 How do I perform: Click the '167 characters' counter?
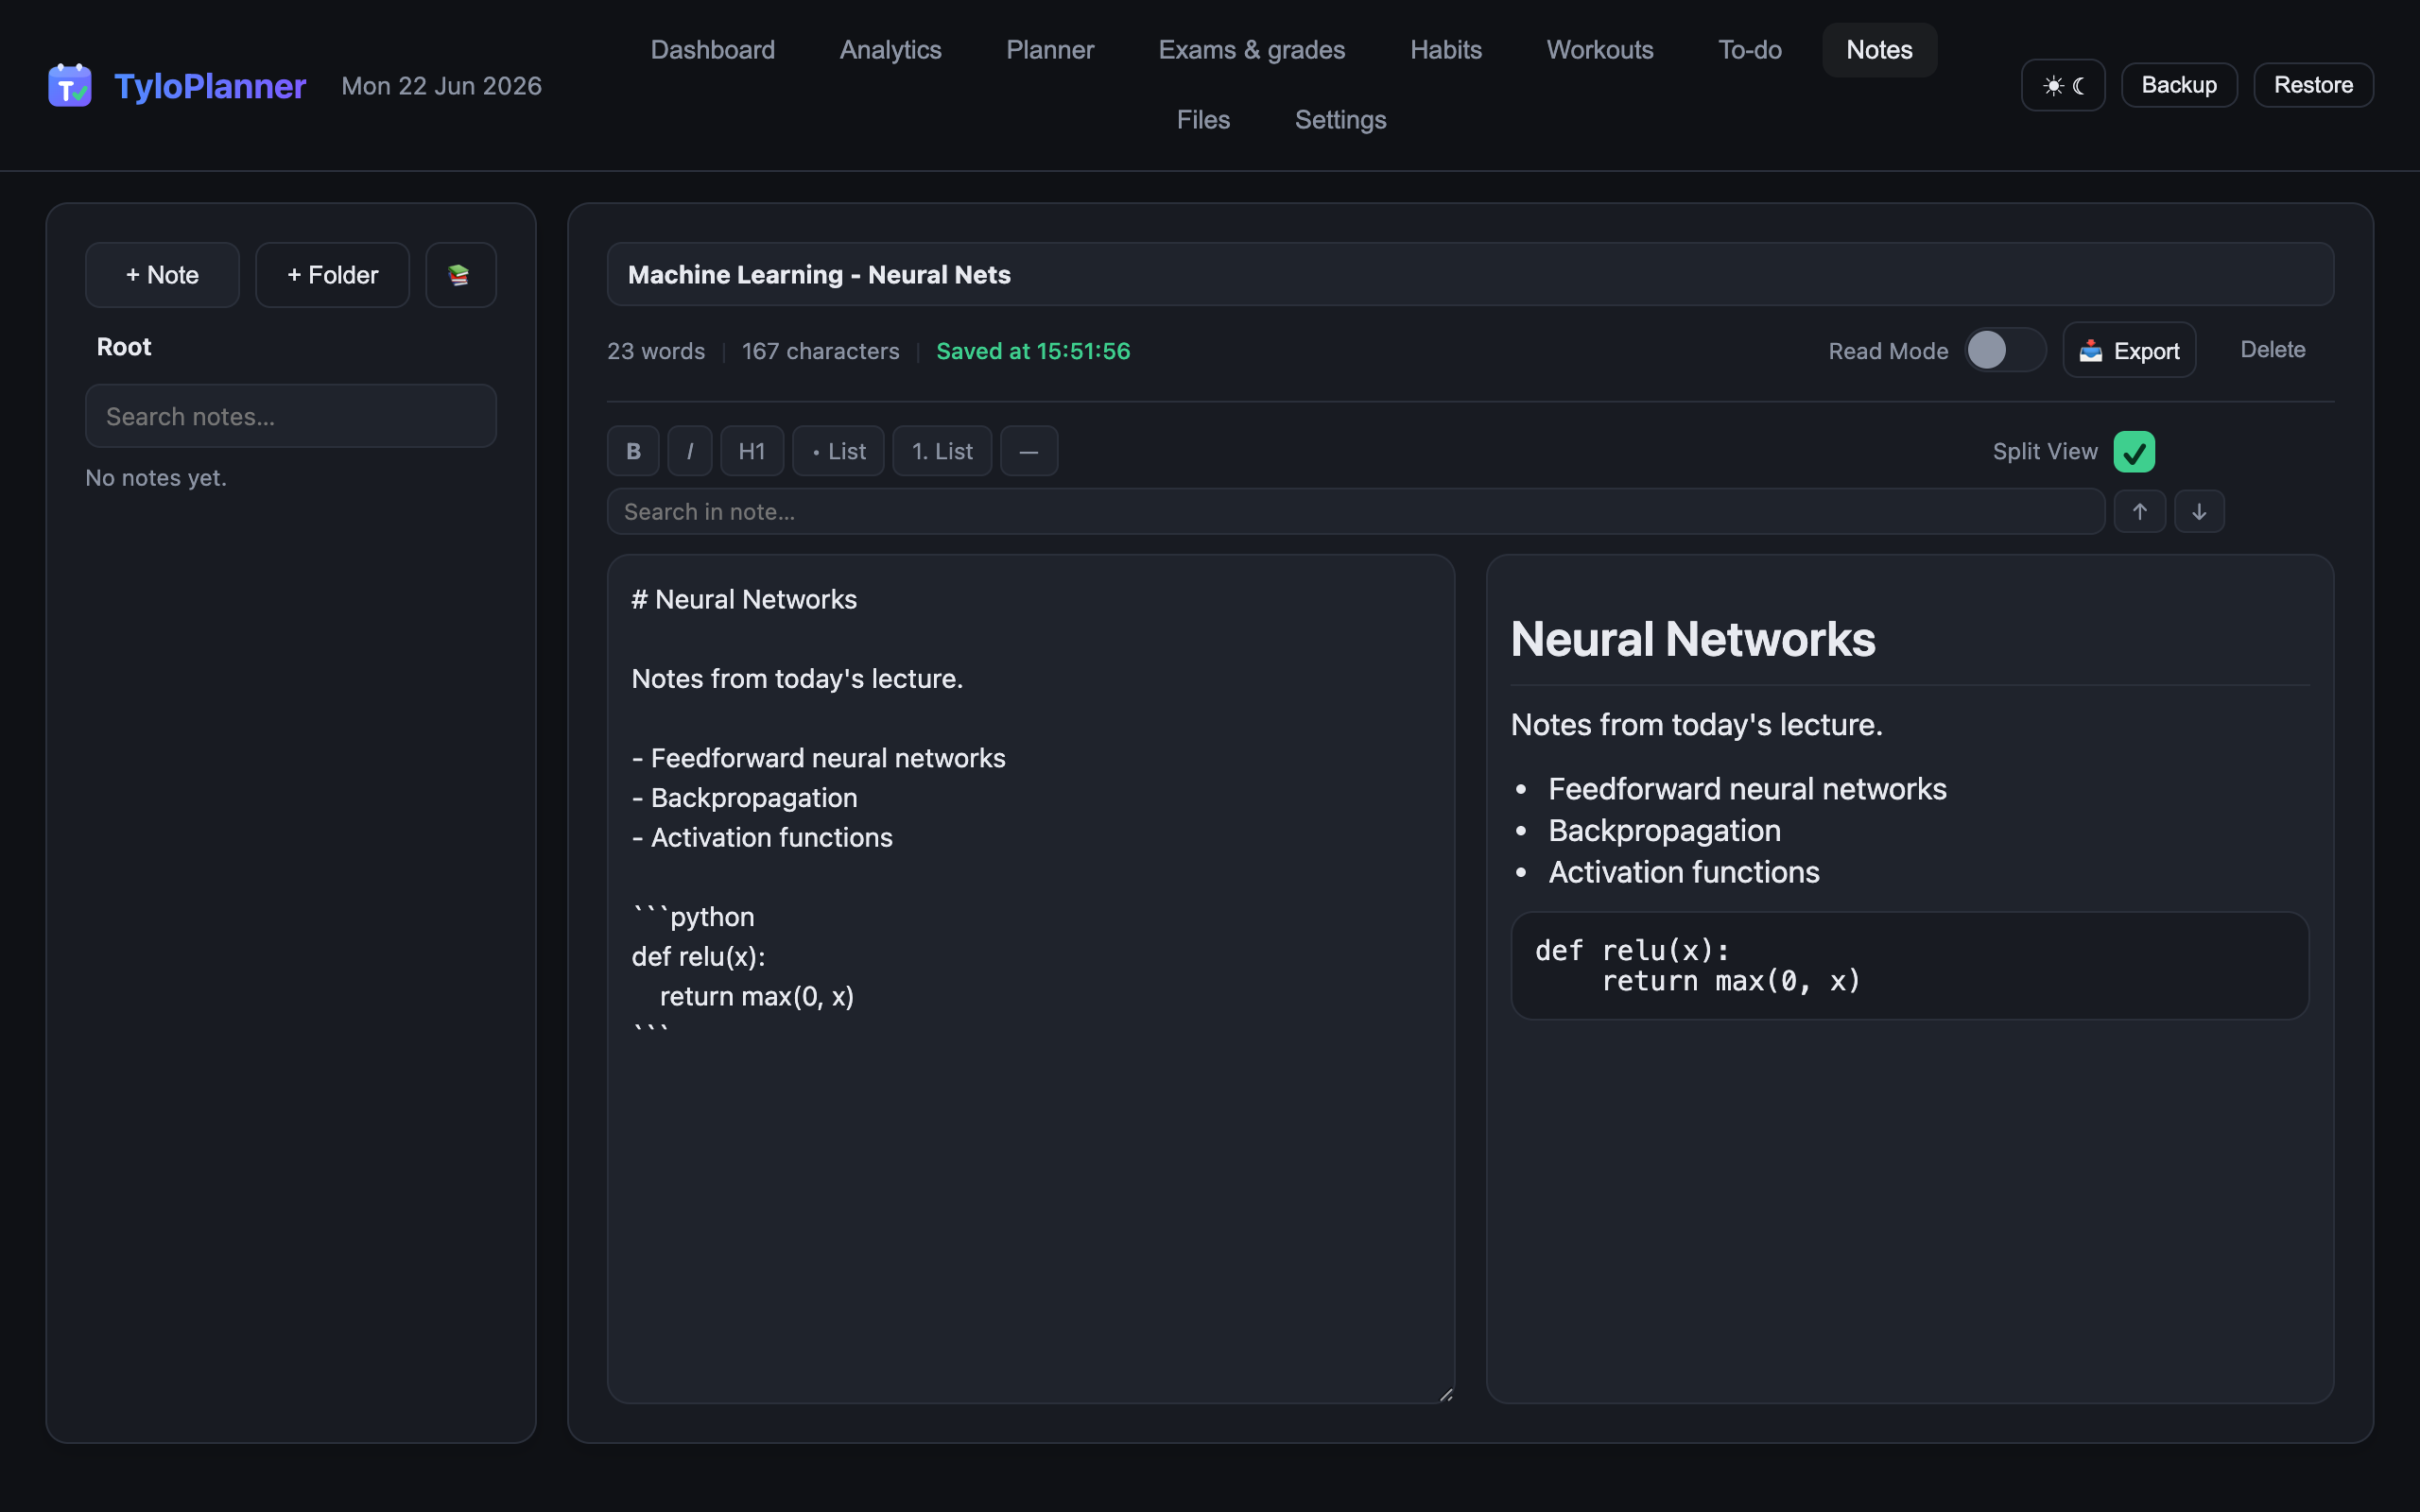point(821,351)
